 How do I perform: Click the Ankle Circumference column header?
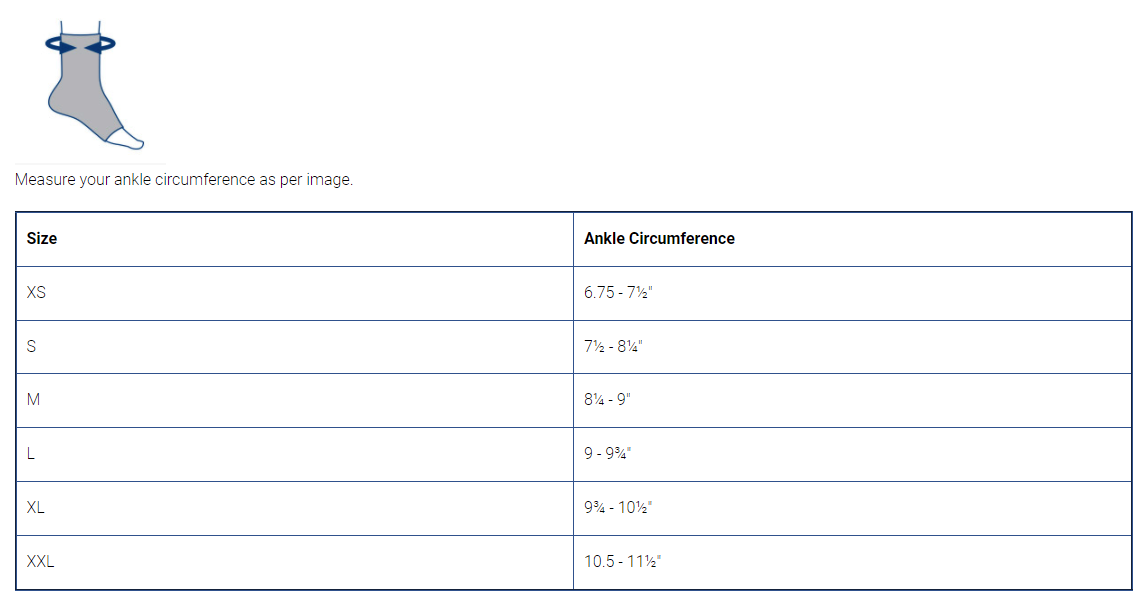(x=659, y=239)
